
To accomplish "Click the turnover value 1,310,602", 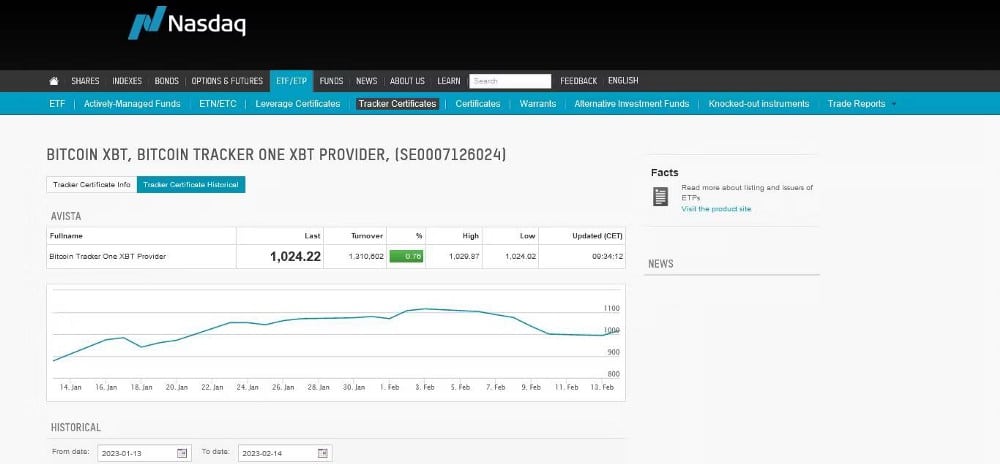I will click(366, 256).
